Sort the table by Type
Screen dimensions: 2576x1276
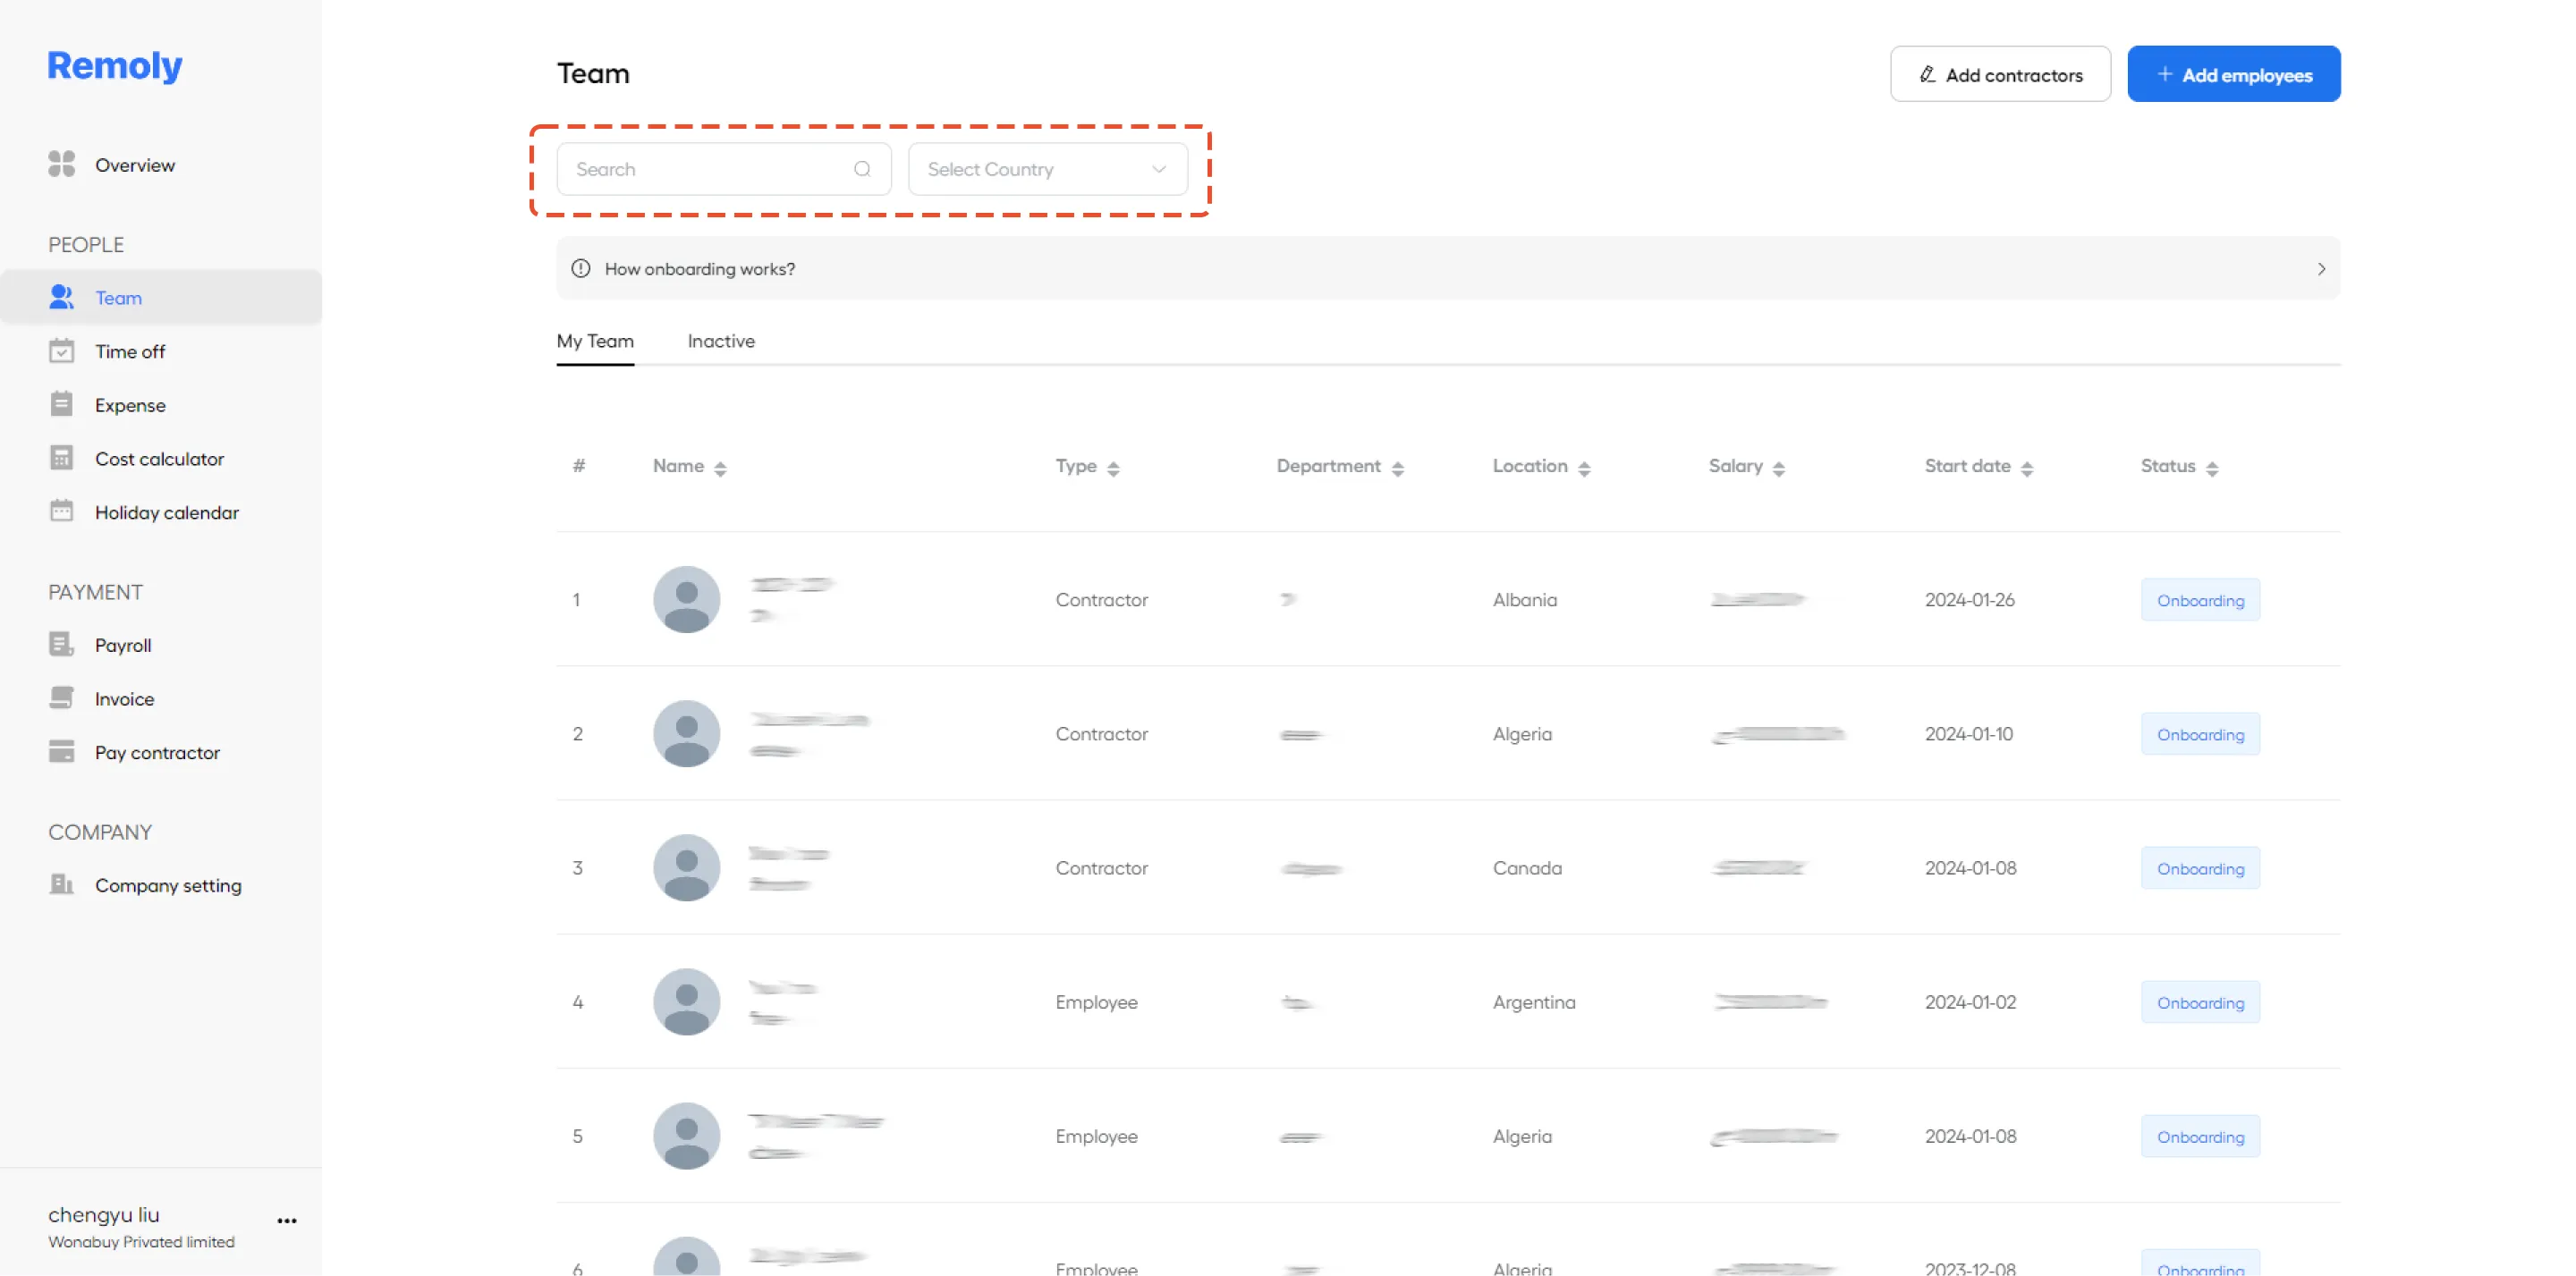[1114, 468]
